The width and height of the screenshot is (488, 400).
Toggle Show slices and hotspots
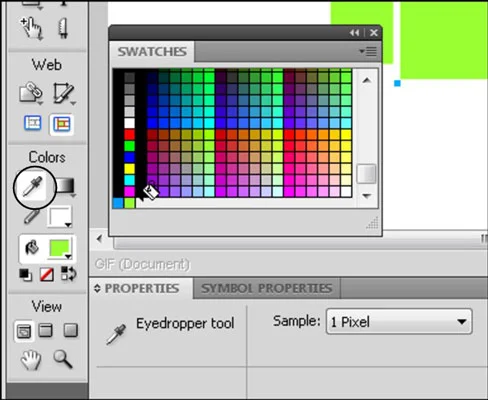(62, 124)
